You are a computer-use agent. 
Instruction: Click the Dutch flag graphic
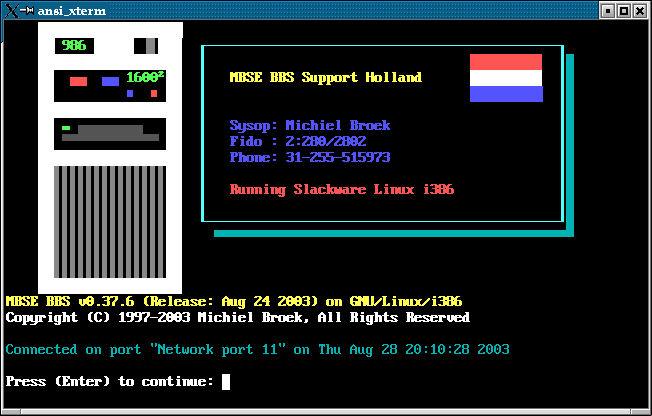506,78
